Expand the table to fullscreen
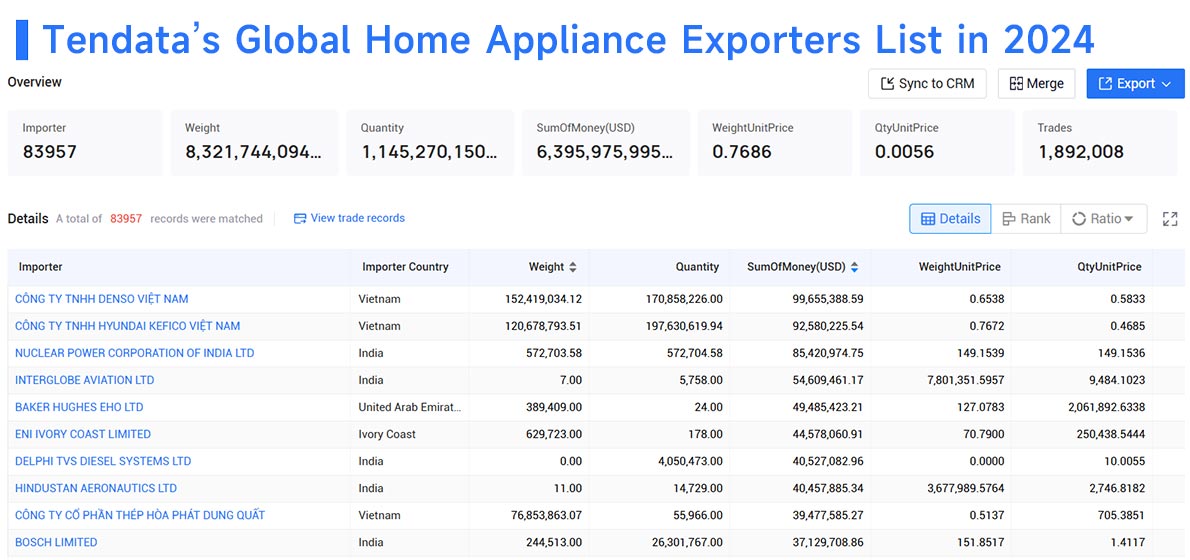Image resolution: width=1190 pixels, height=560 pixels. (x=1170, y=219)
